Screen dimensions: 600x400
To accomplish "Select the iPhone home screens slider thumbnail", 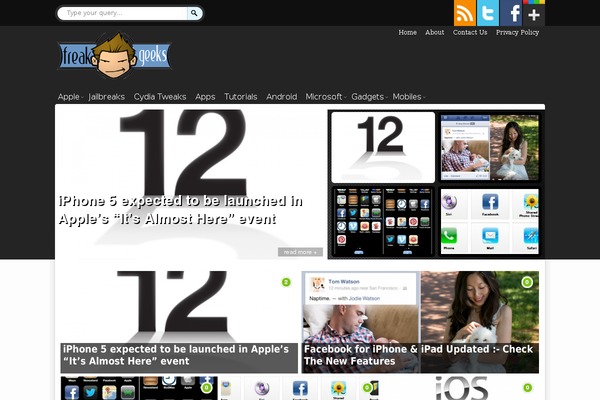I will [383, 221].
